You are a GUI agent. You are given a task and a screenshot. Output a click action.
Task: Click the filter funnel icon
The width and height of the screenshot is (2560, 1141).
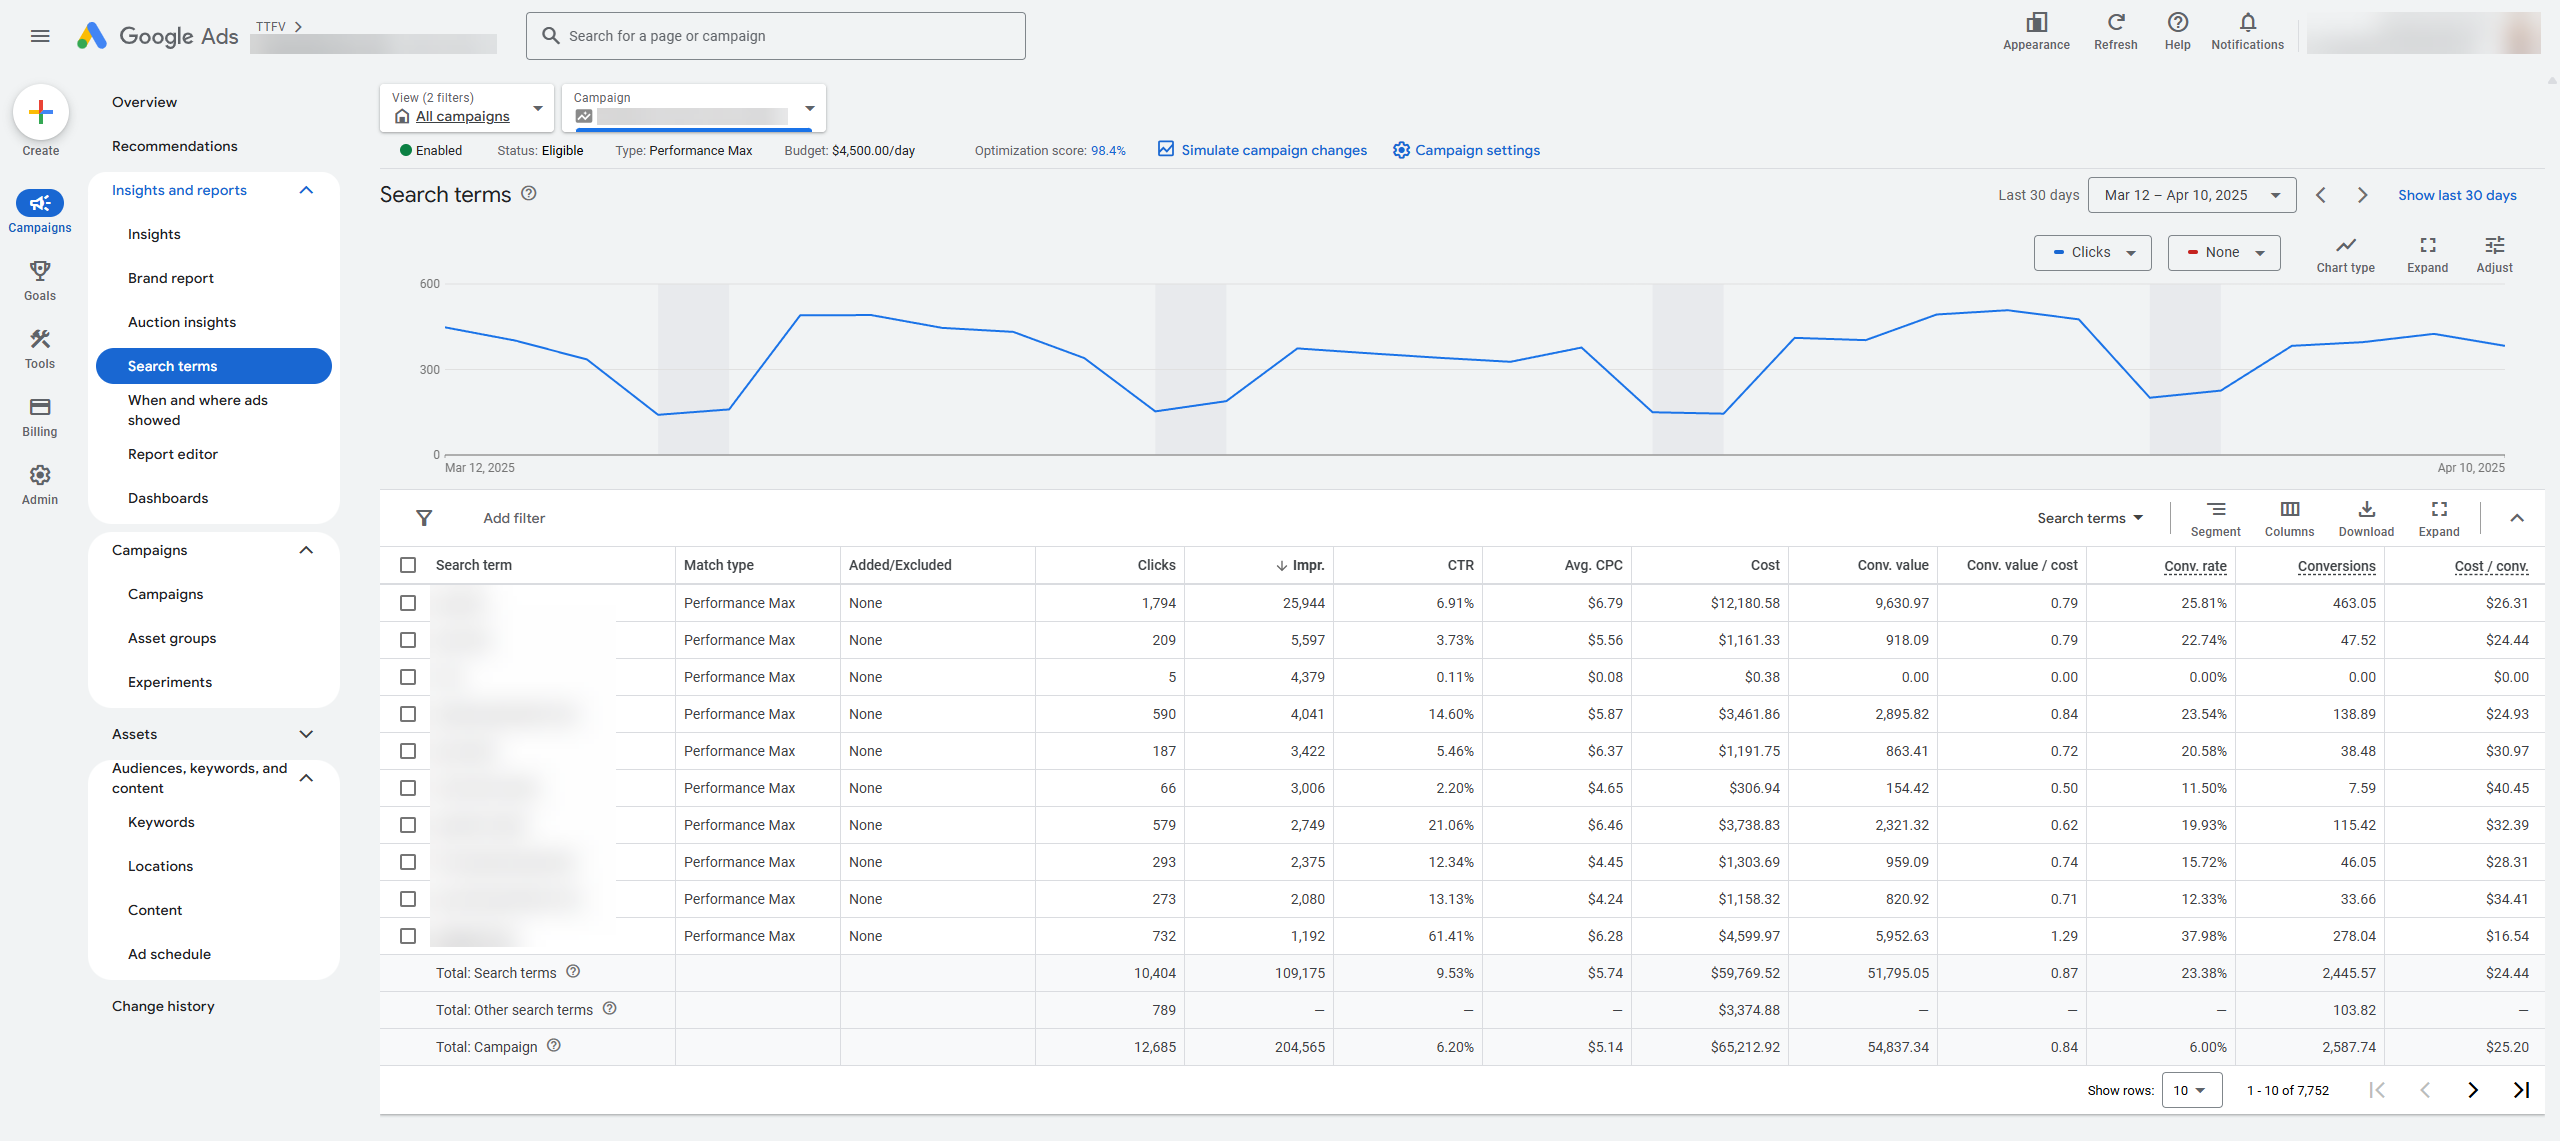pos(424,518)
